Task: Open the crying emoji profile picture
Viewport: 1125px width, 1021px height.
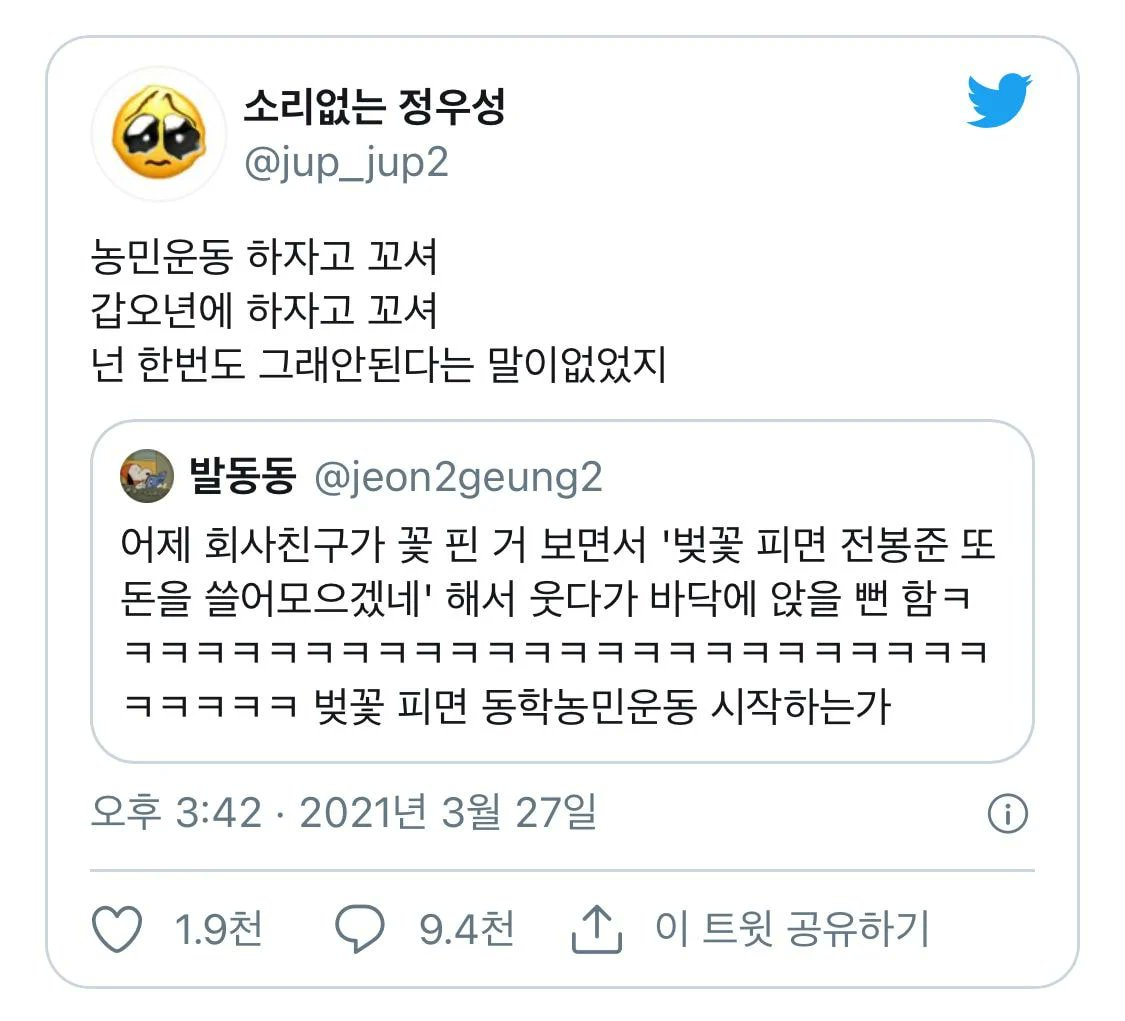Action: 159,133
